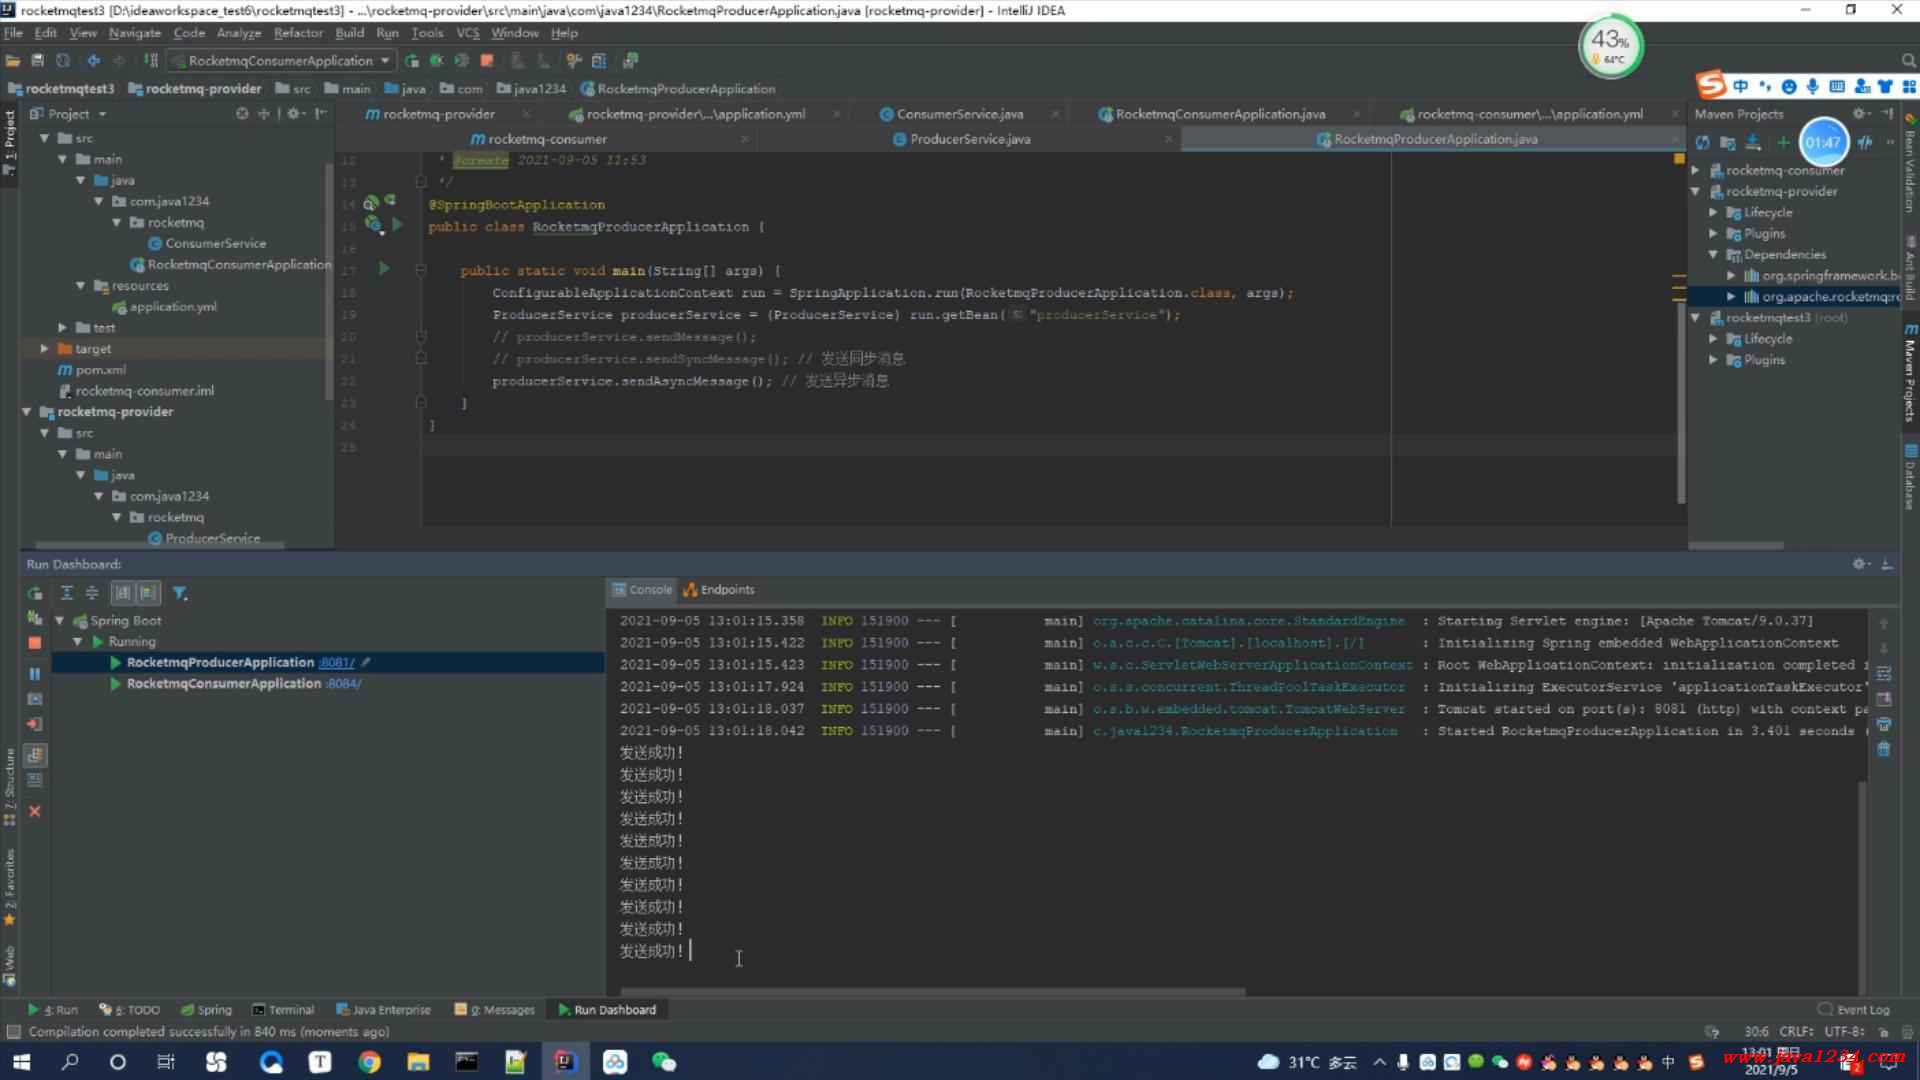Click red Stop square in Run Dashboard
Screen dimensions: 1920x1080
pos(35,643)
